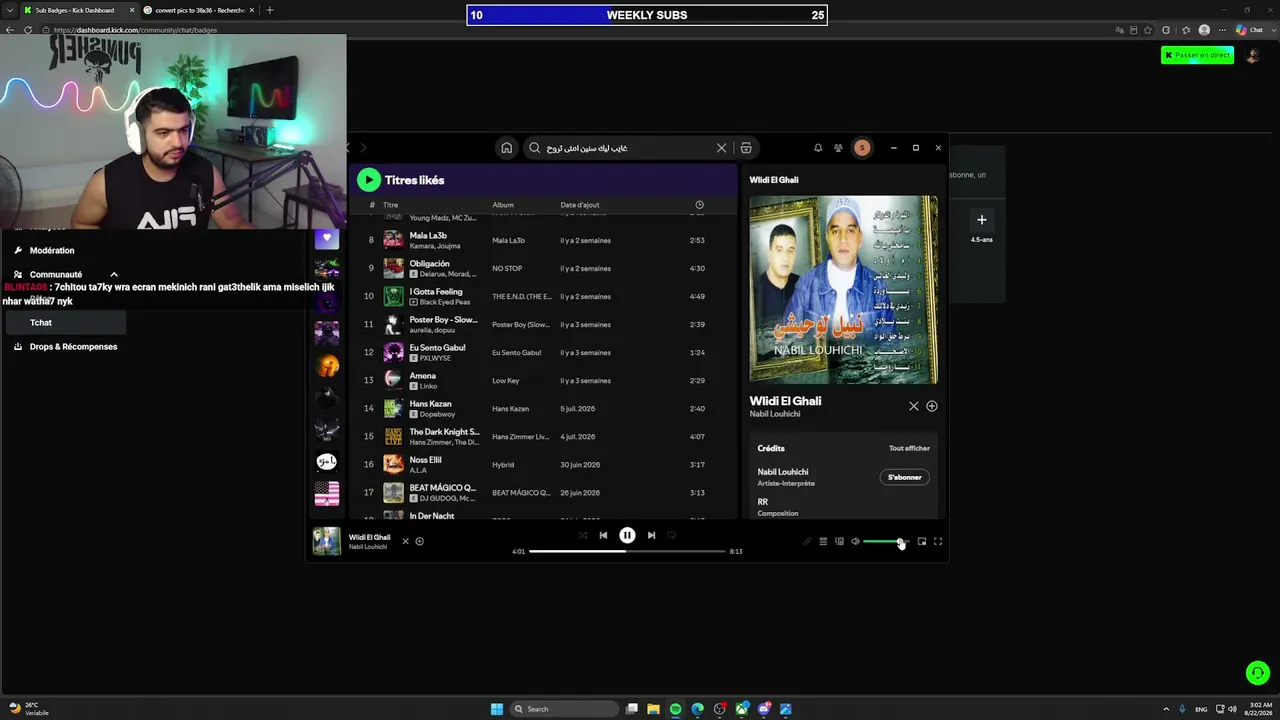Adjust the Spotify volume slider

tap(884, 542)
